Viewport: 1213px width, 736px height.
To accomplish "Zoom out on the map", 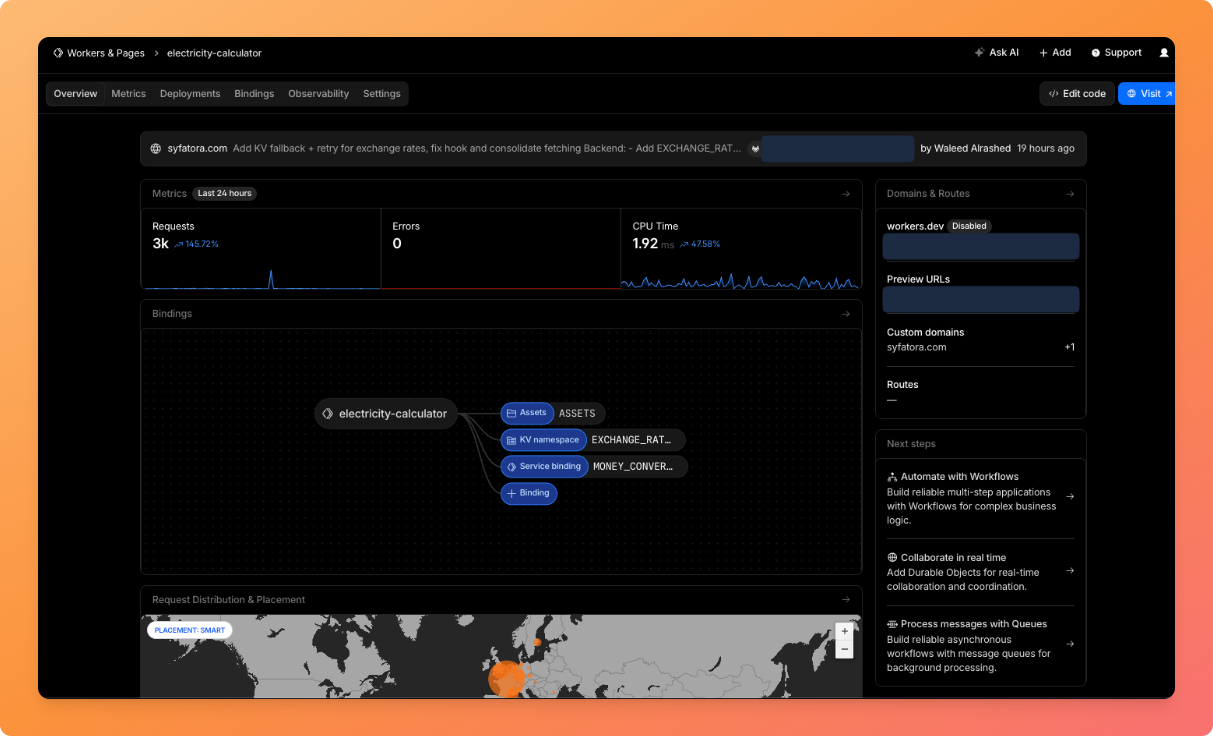I will (x=844, y=649).
